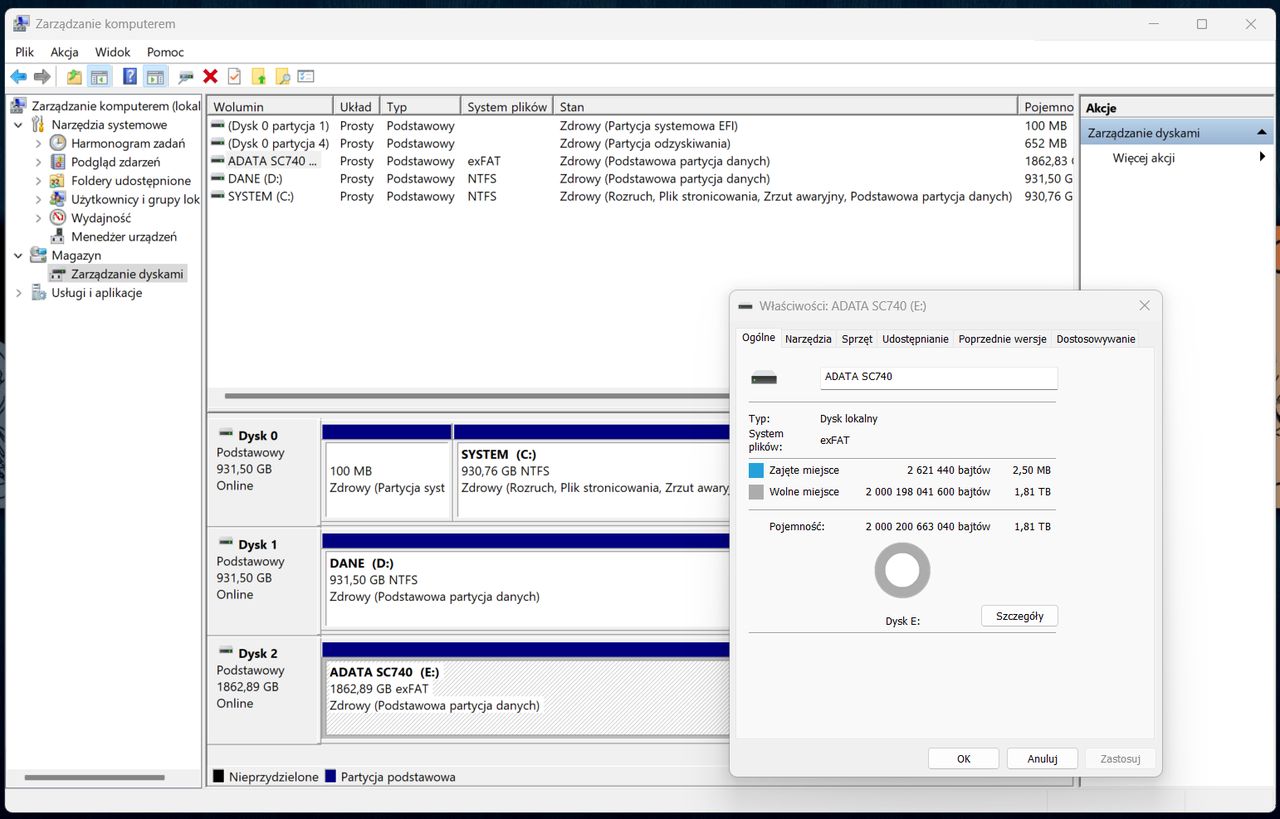Expand the Usługi i aplikacje node
This screenshot has height=819, width=1280.
18,293
